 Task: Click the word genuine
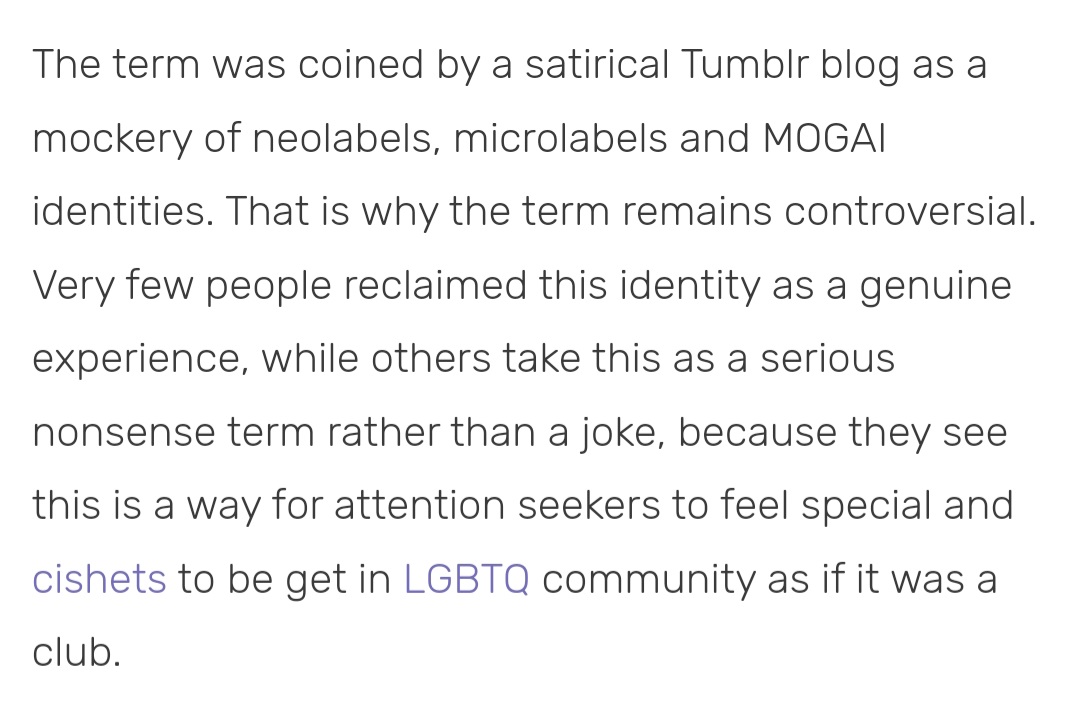pyautogui.click(x=935, y=286)
